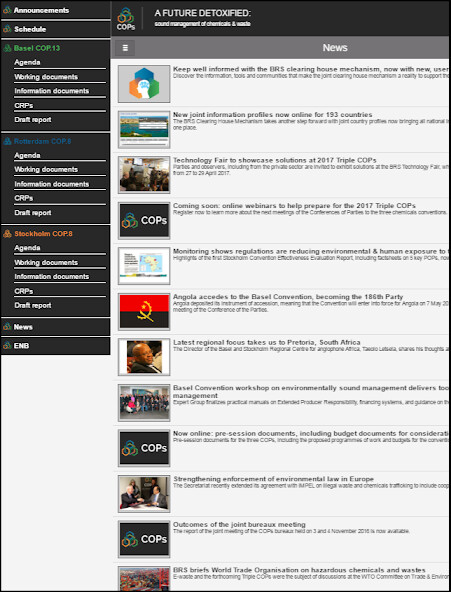Click the Angola flag thumbnail
This screenshot has width=451, height=592.
[144, 311]
